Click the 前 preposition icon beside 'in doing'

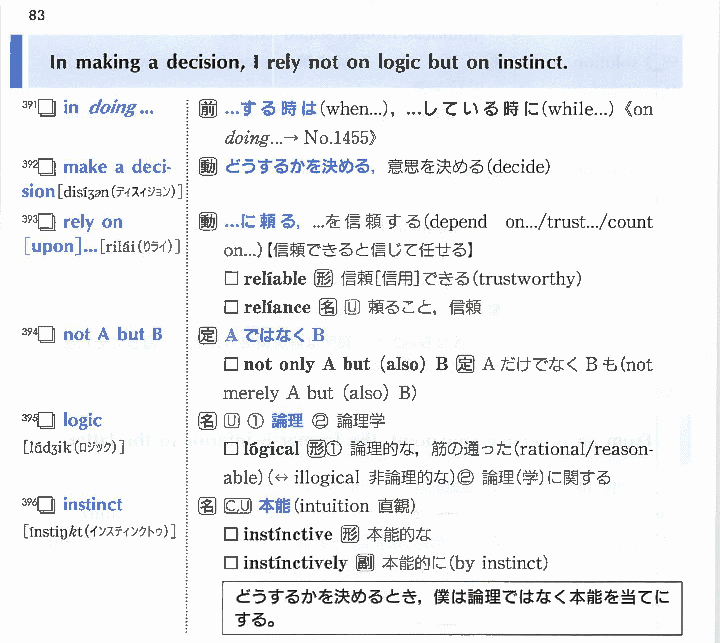pos(208,109)
